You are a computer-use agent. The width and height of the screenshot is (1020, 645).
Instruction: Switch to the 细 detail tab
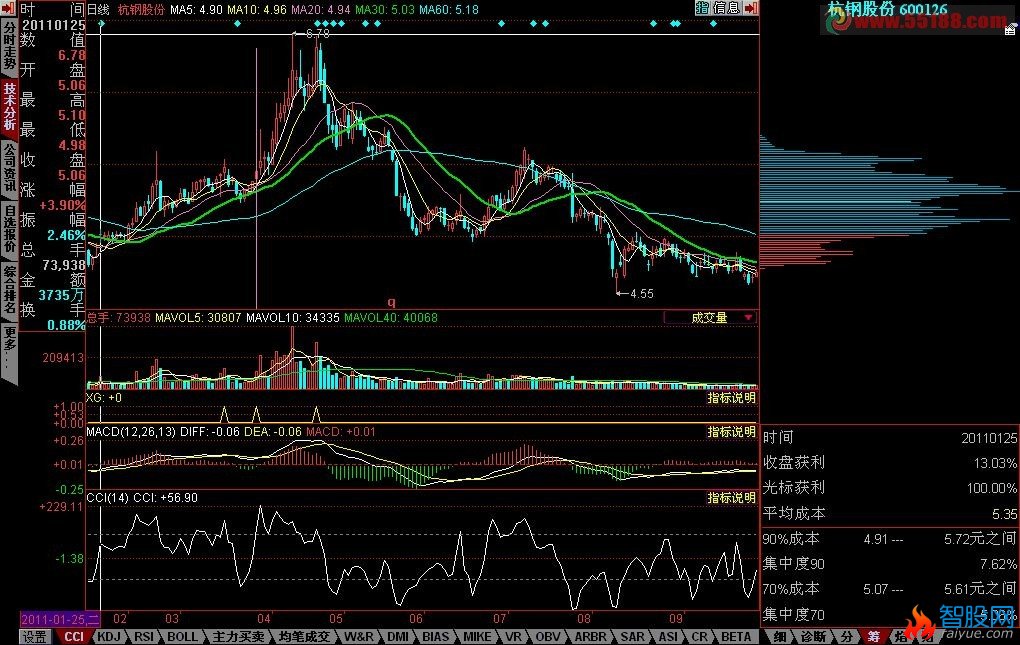(780, 637)
